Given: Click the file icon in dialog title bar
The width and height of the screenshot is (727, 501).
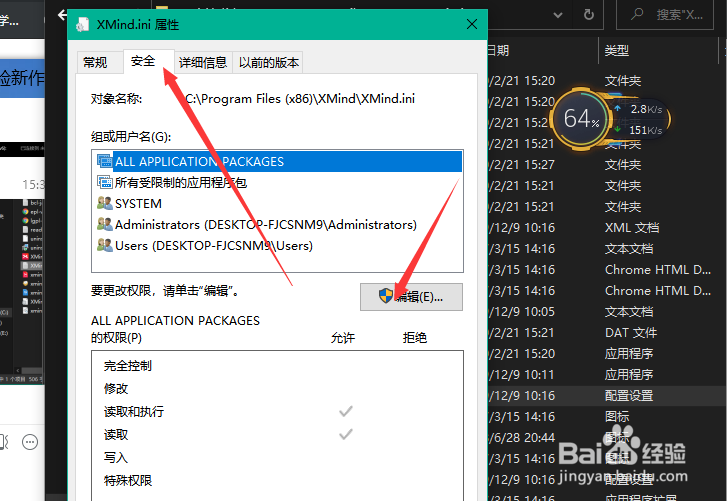Looking at the screenshot, I should click(83, 25).
